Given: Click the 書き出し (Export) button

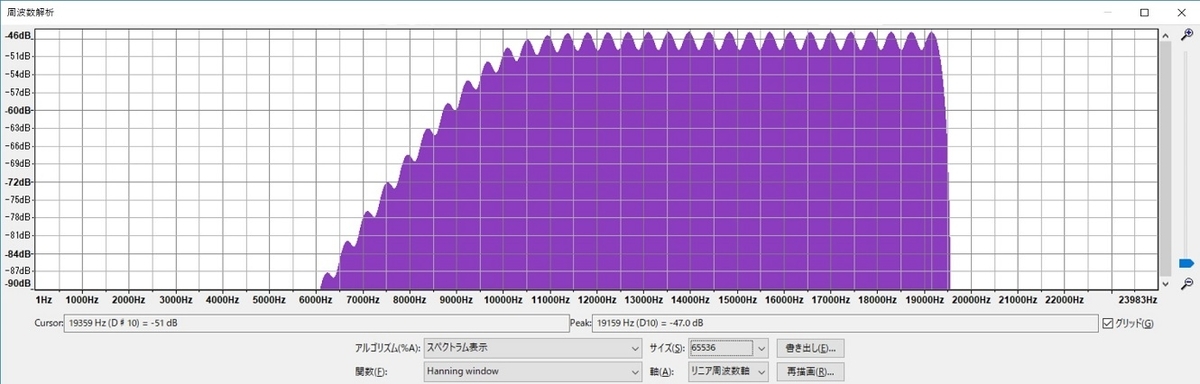Looking at the screenshot, I should coord(811,348).
